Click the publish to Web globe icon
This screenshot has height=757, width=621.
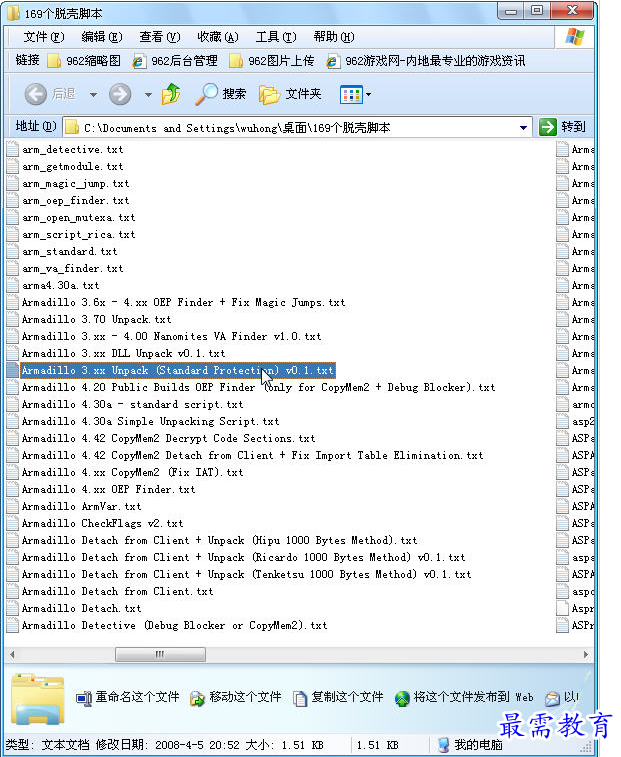click(x=402, y=698)
